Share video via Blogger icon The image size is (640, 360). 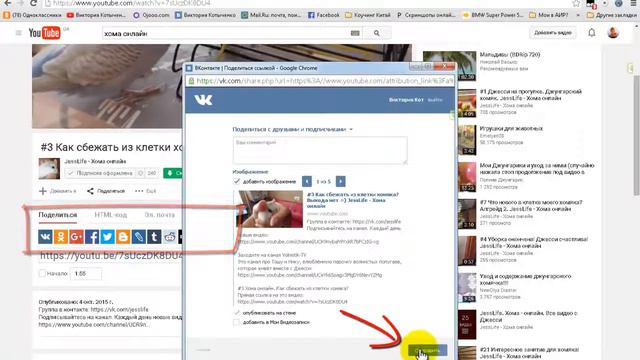pos(123,236)
